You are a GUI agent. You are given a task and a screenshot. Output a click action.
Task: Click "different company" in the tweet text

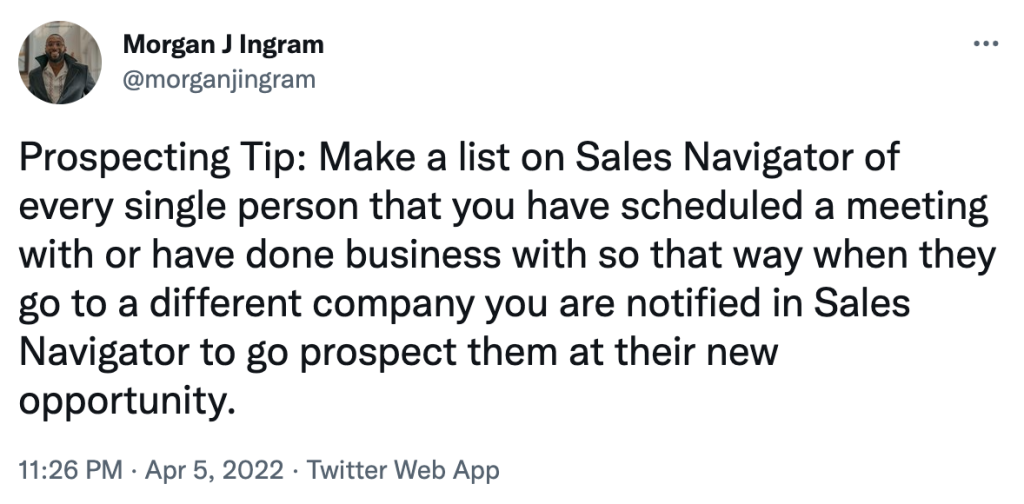(315, 304)
